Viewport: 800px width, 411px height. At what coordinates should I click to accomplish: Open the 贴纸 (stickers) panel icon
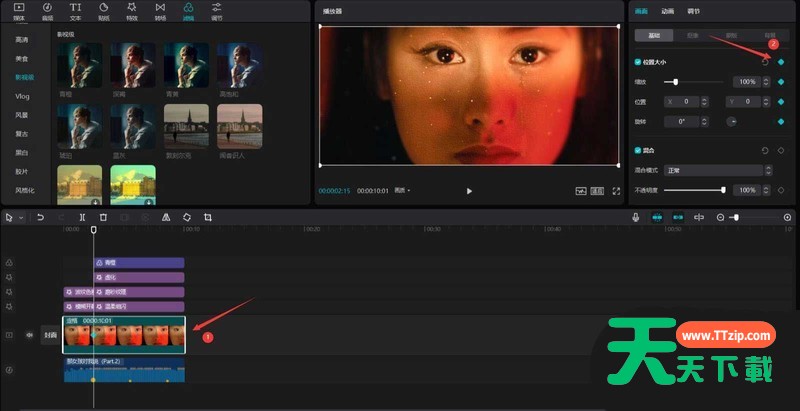tap(104, 11)
